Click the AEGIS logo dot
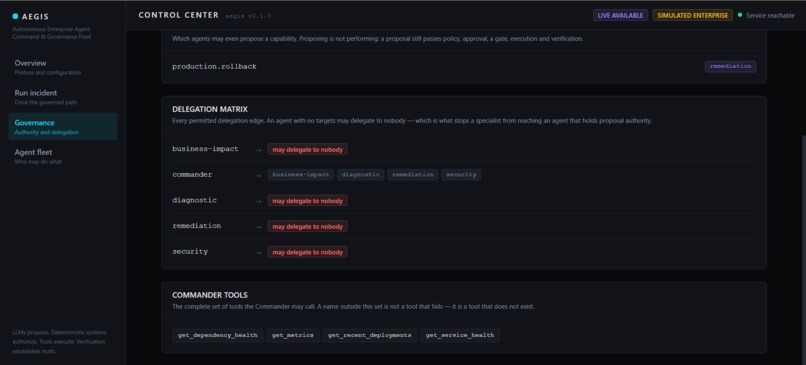The image size is (806, 365). [15, 16]
